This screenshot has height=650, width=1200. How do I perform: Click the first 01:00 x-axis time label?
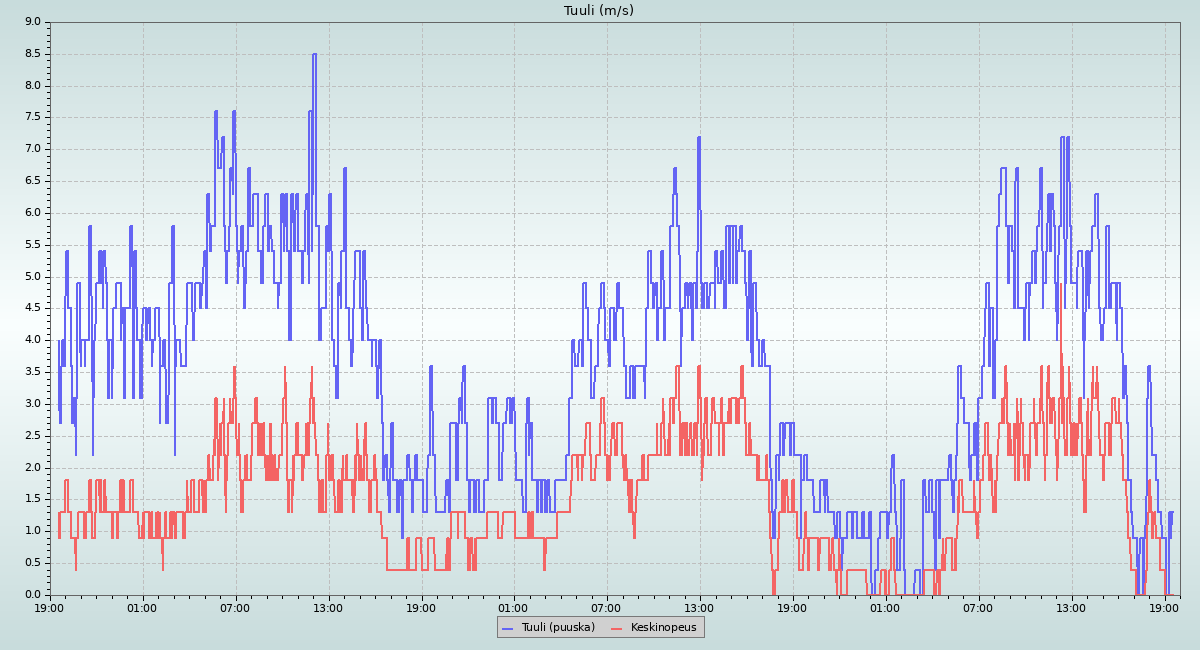click(142, 607)
